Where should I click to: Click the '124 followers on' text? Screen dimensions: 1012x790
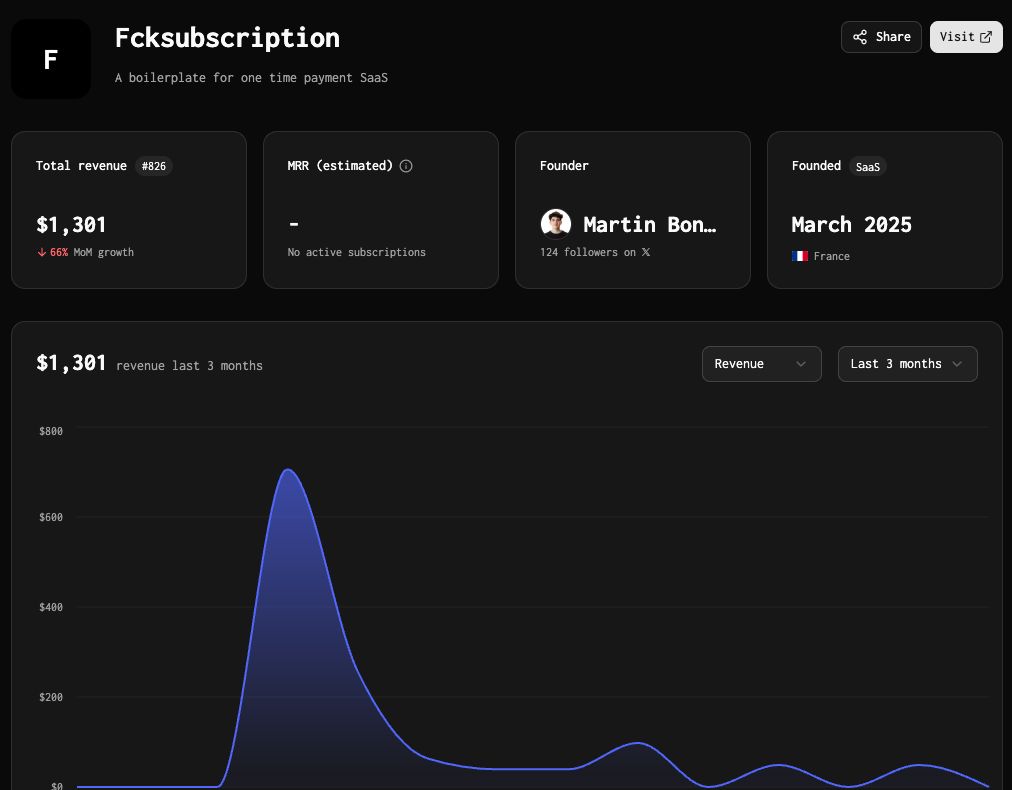tap(588, 252)
